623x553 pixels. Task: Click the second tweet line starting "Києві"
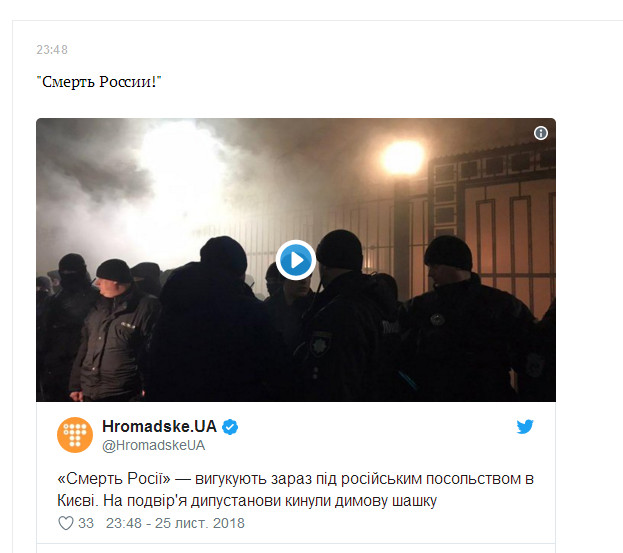pyautogui.click(x=247, y=501)
